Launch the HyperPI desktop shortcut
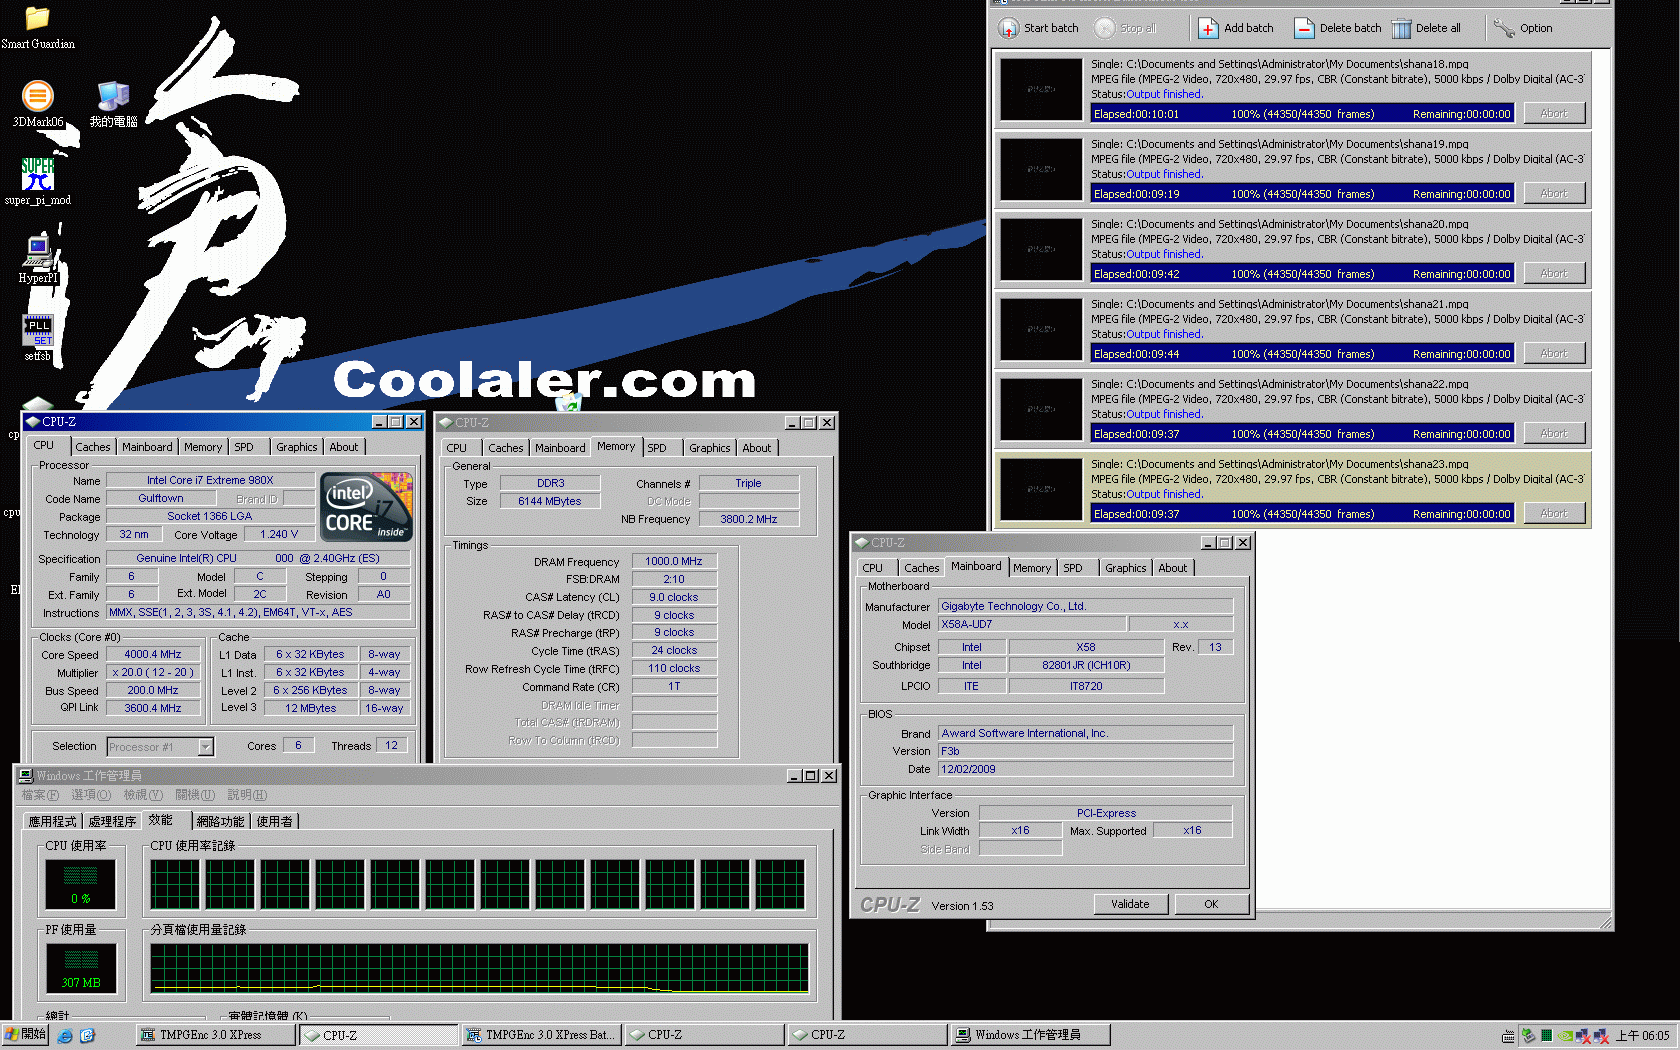Screen dimensions: 1680x1050 pyautogui.click(x=38, y=259)
